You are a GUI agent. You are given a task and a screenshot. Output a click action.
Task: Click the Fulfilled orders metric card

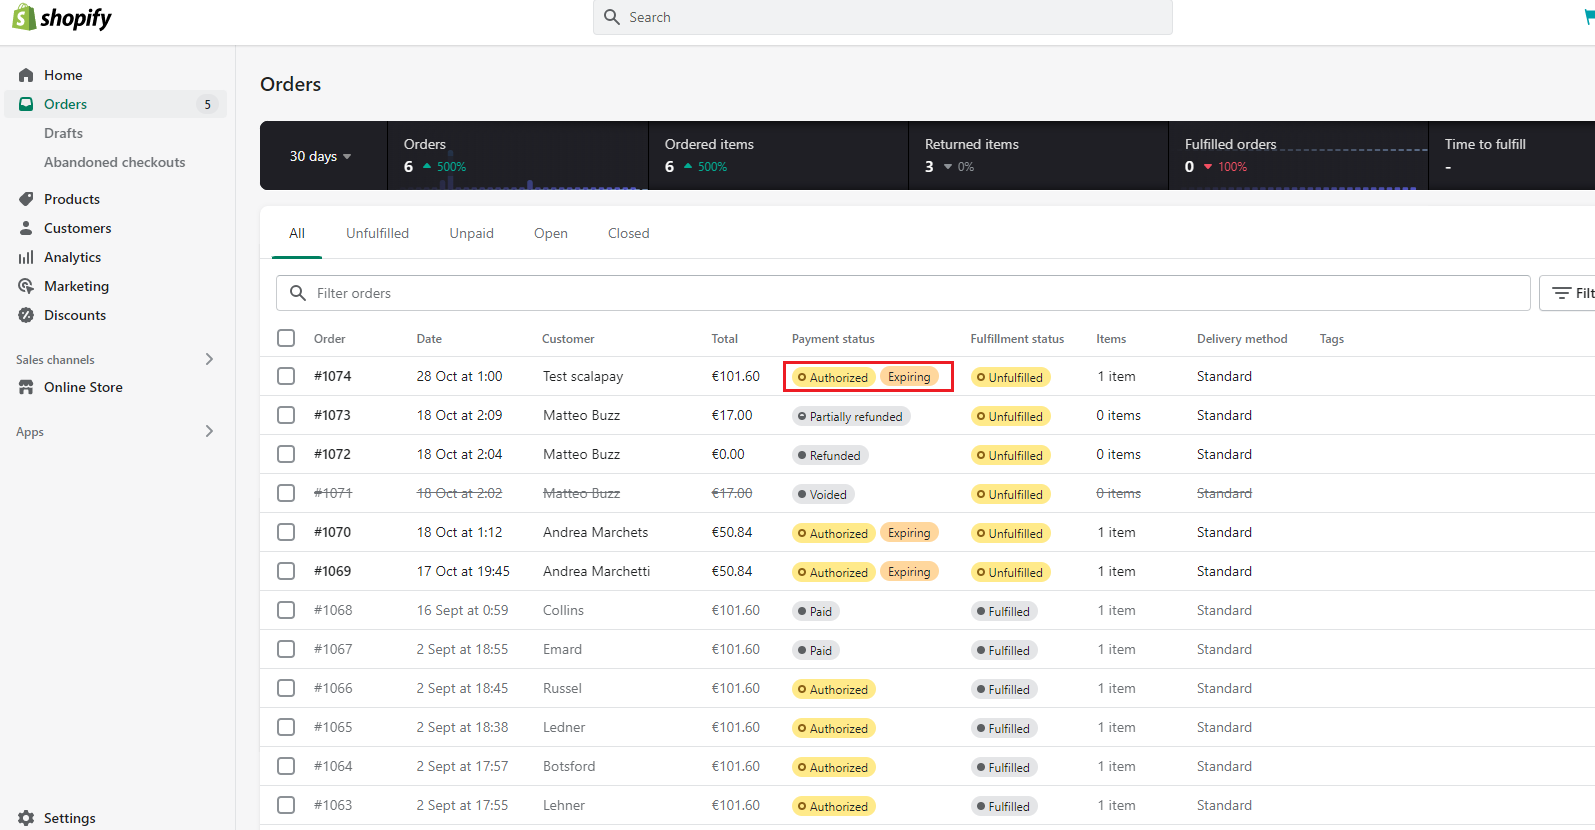click(x=1298, y=156)
